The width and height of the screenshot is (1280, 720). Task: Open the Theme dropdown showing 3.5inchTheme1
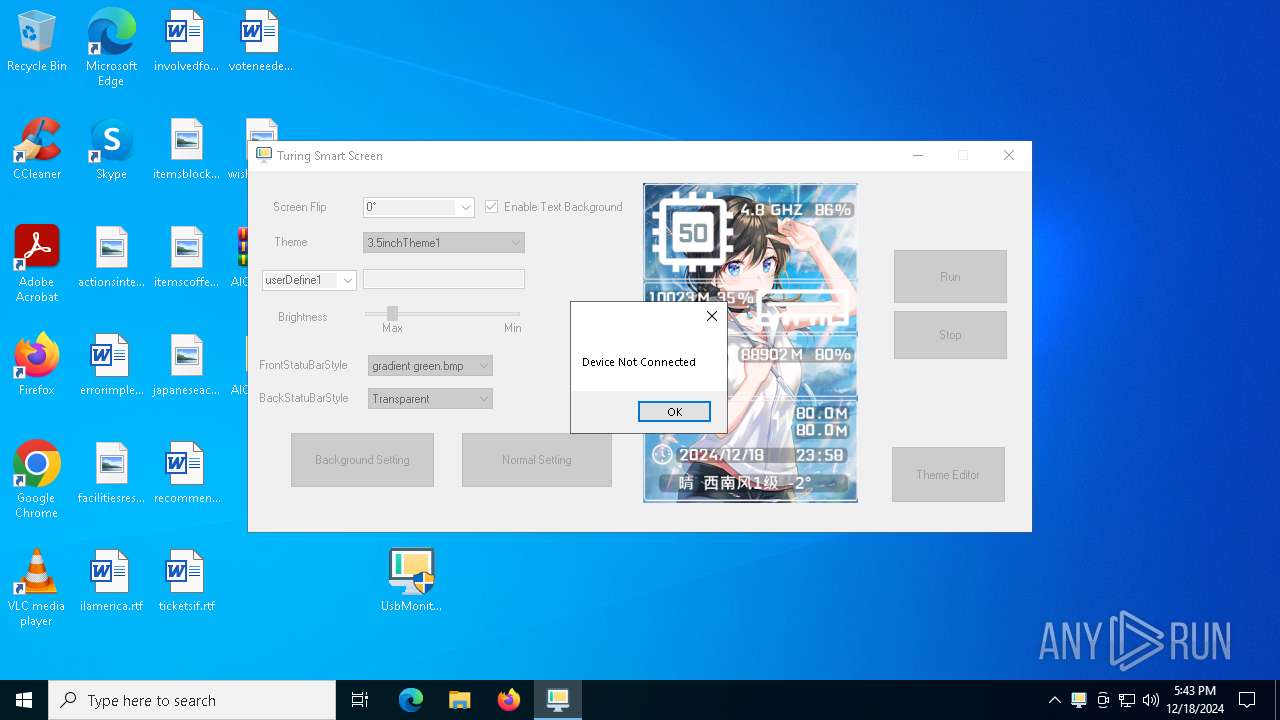coord(443,243)
